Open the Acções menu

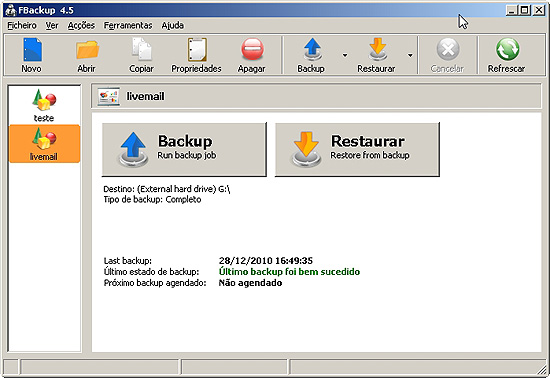[x=81, y=25]
